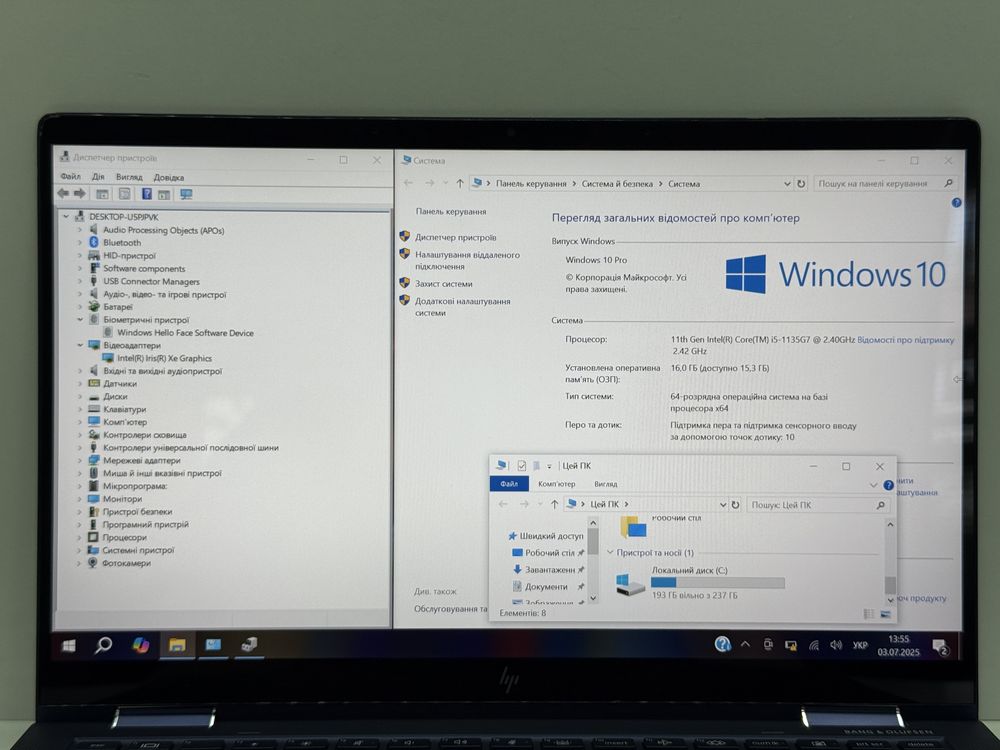Click Панель керування breadcrumb in System window
The width and height of the screenshot is (1000, 750).
tap(531, 184)
